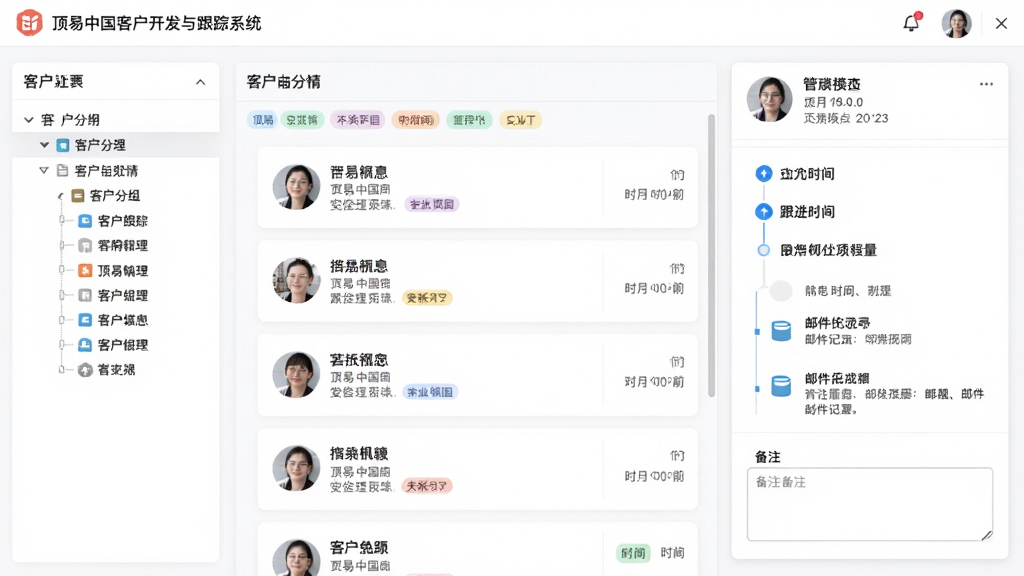Open the second customer card avatar

tap(296, 280)
